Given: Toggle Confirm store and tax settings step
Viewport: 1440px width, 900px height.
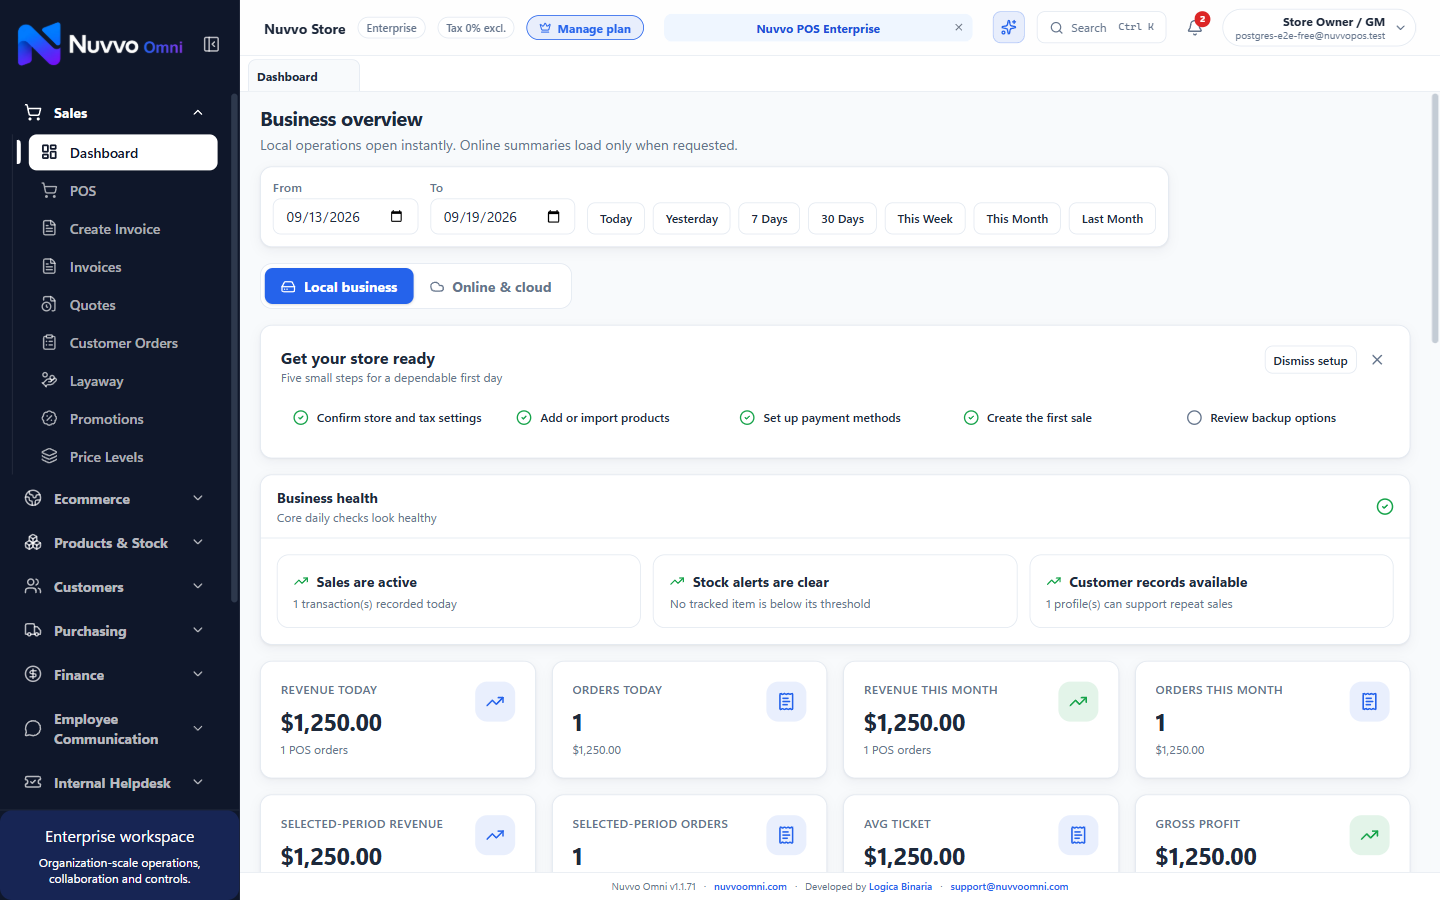Looking at the screenshot, I should [387, 418].
